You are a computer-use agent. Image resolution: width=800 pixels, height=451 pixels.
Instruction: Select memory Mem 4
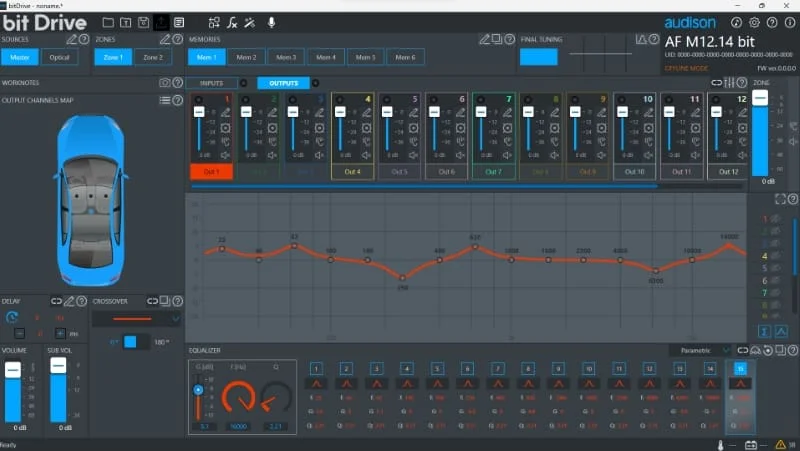point(326,57)
